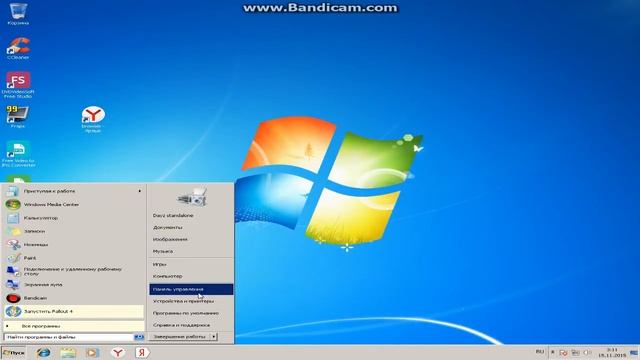The image size is (640, 360).
Task: Click the Bandicam label in Start menu
Action: point(35,298)
